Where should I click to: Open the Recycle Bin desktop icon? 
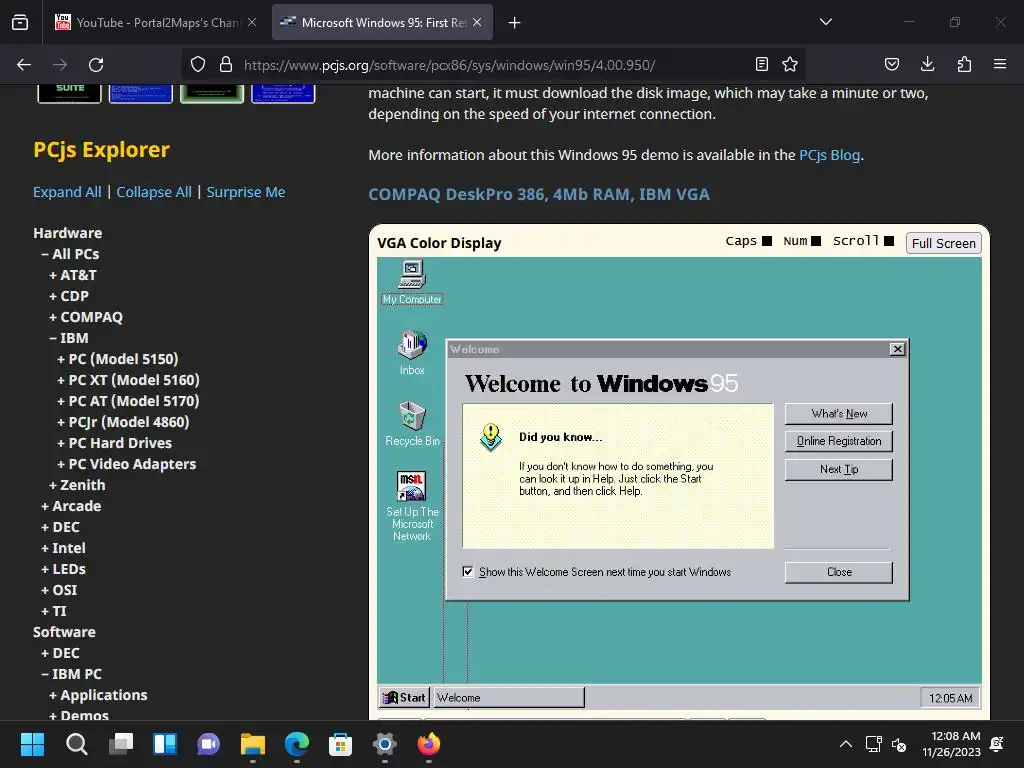point(412,423)
